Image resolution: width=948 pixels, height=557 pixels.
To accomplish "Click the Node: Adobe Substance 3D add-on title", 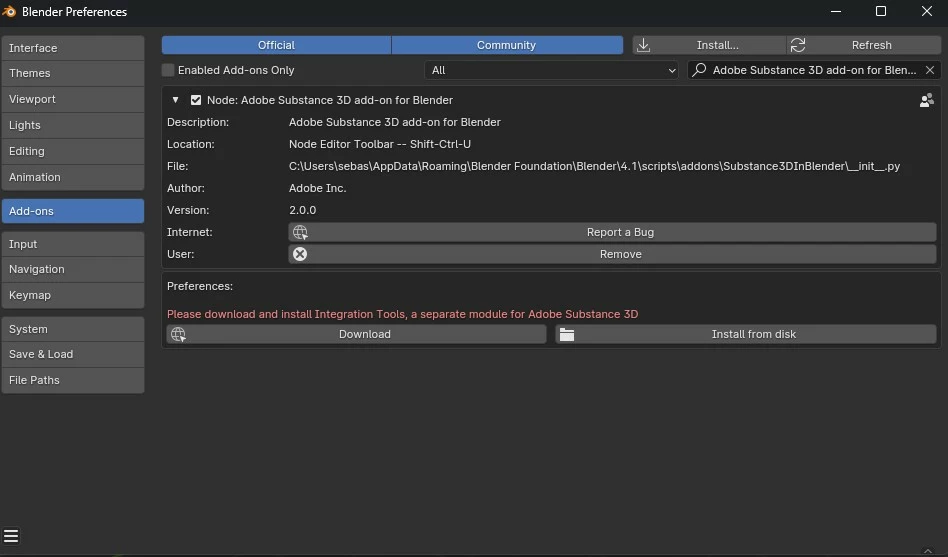I will tap(330, 100).
